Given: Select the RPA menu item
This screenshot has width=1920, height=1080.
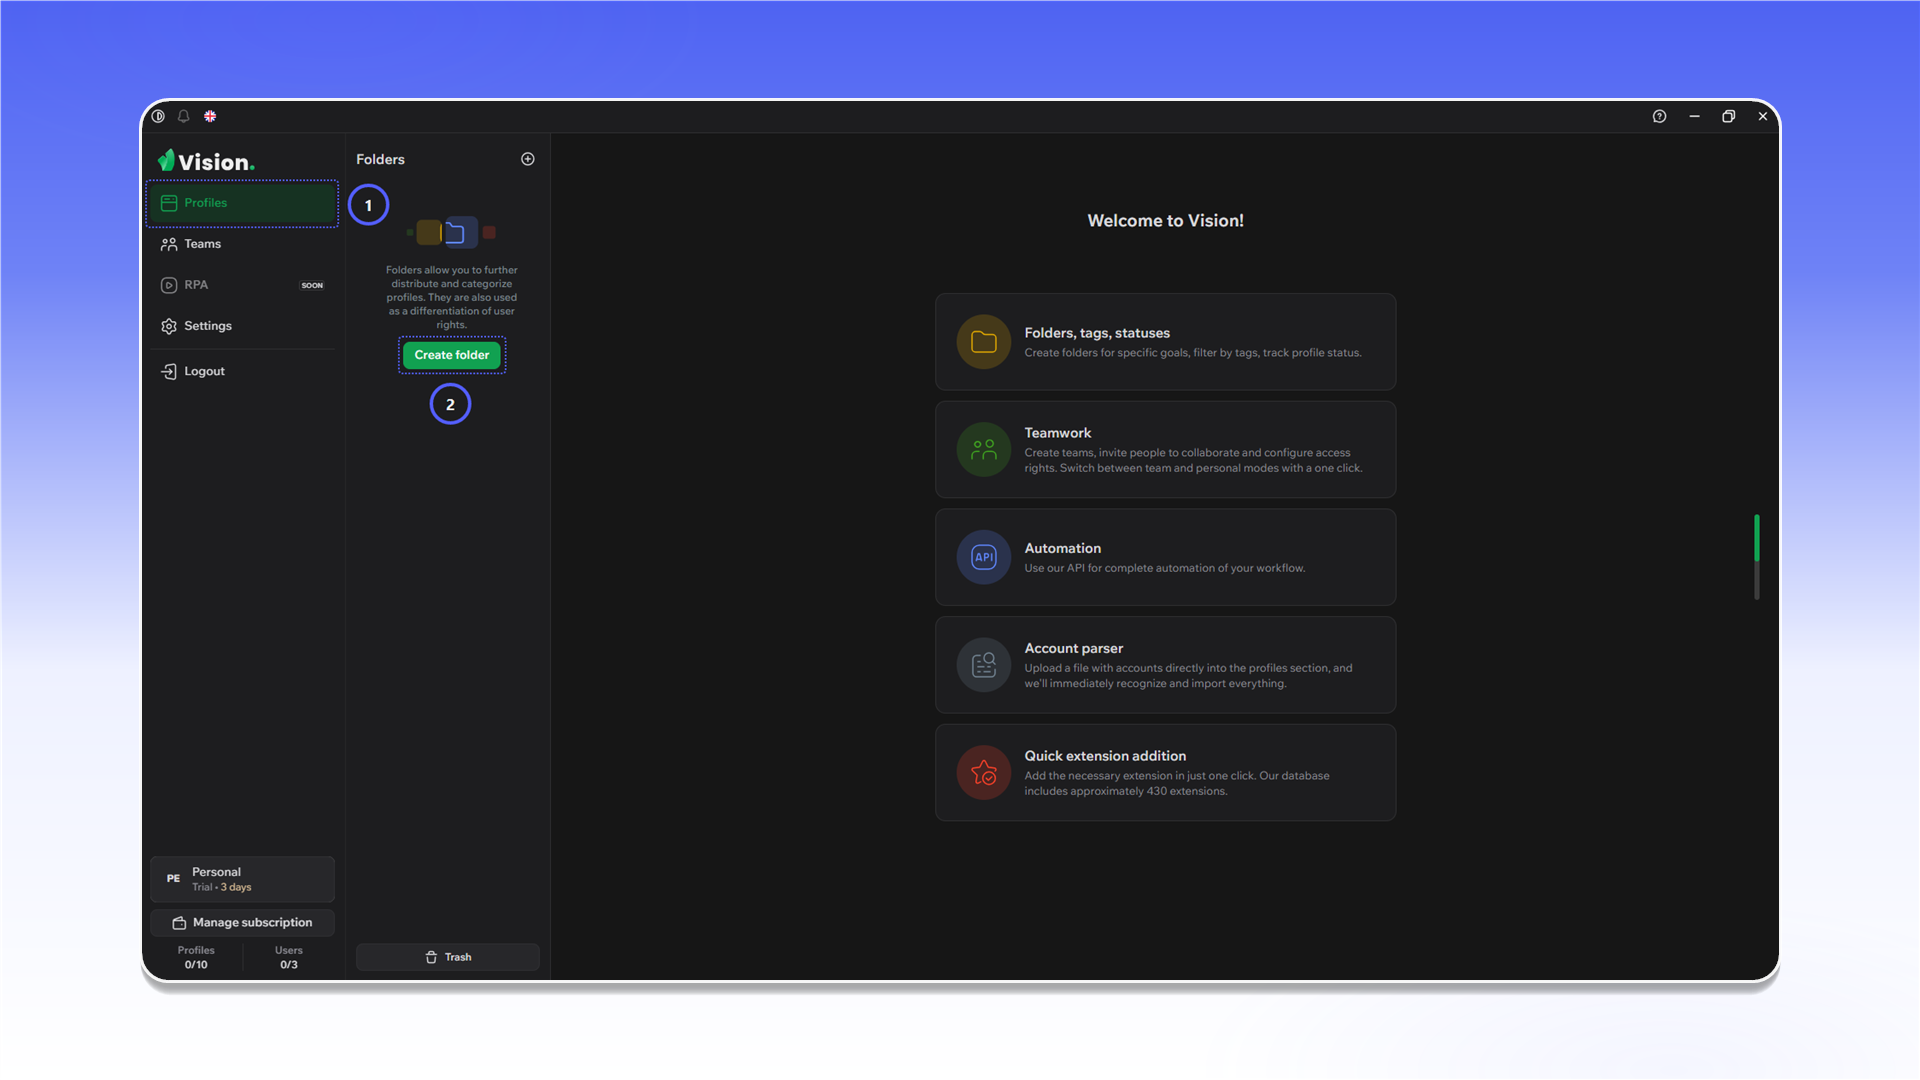Looking at the screenshot, I should (242, 285).
